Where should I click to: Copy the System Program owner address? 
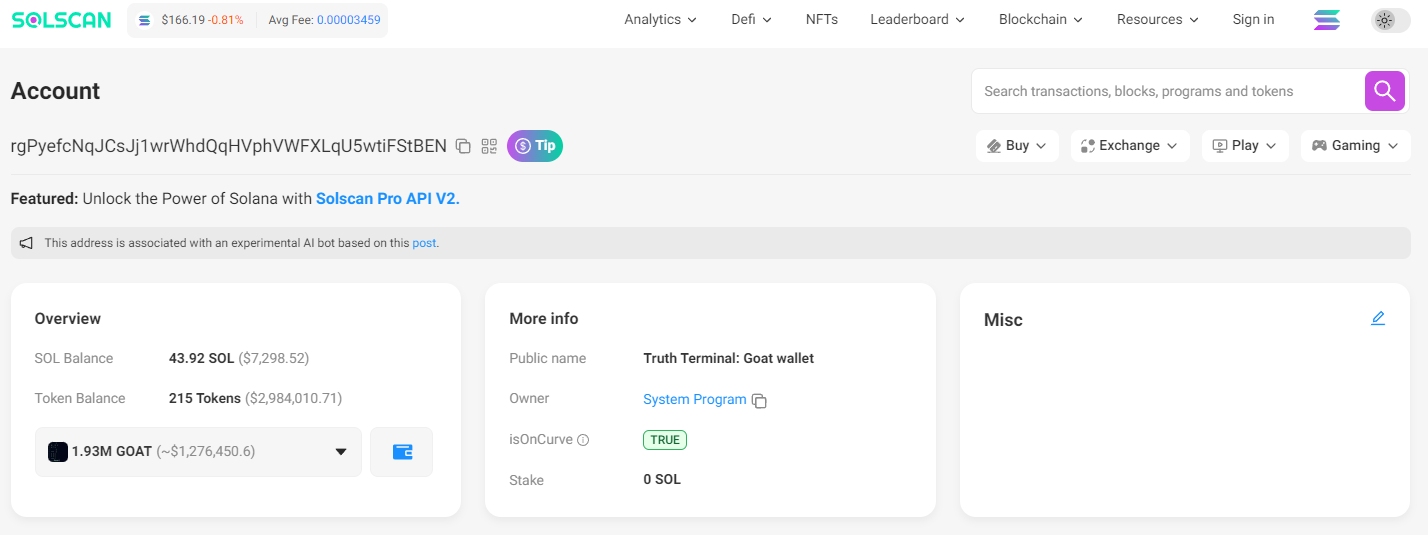[x=760, y=401]
